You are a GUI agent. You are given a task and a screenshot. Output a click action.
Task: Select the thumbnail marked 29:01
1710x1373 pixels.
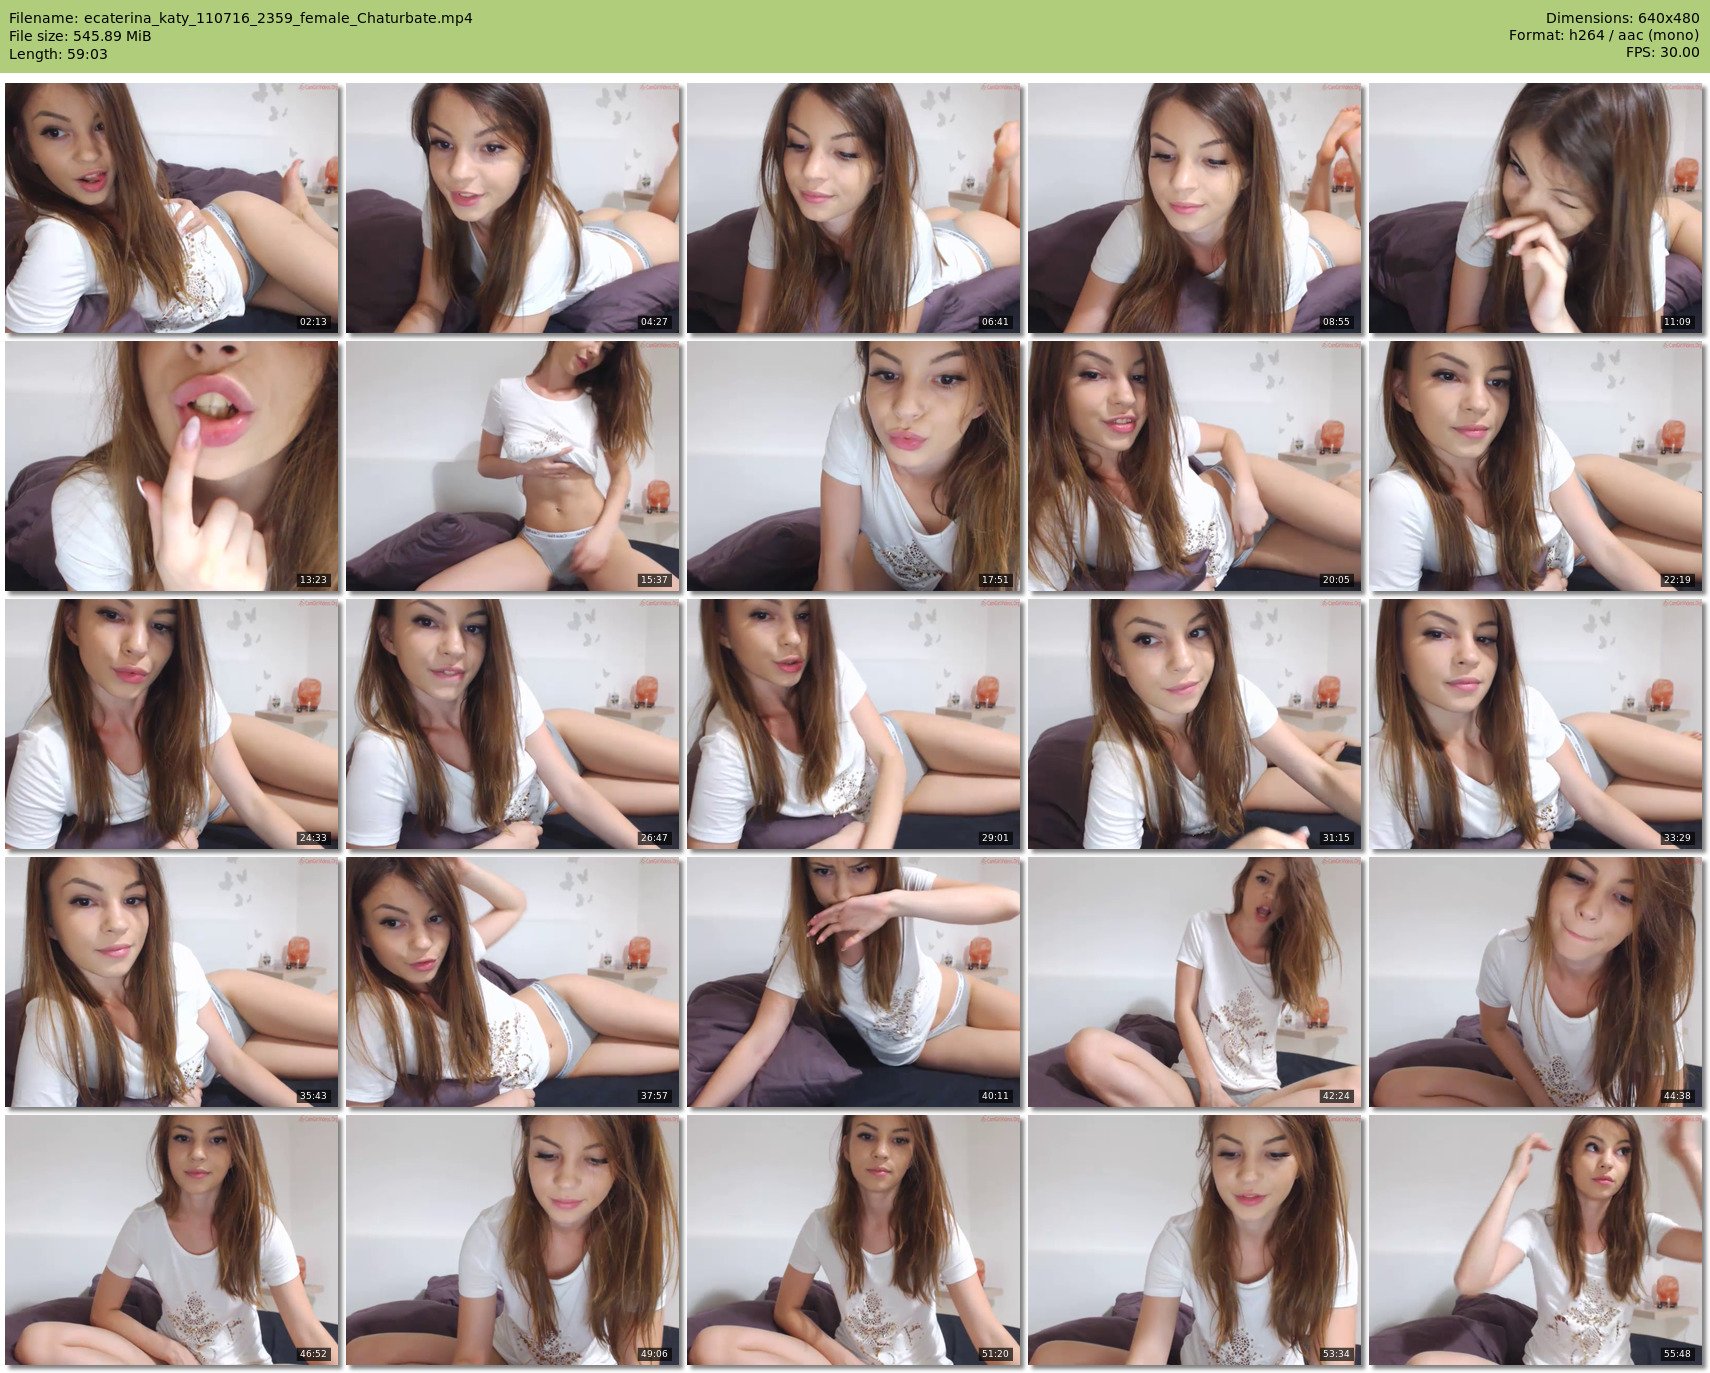click(854, 724)
